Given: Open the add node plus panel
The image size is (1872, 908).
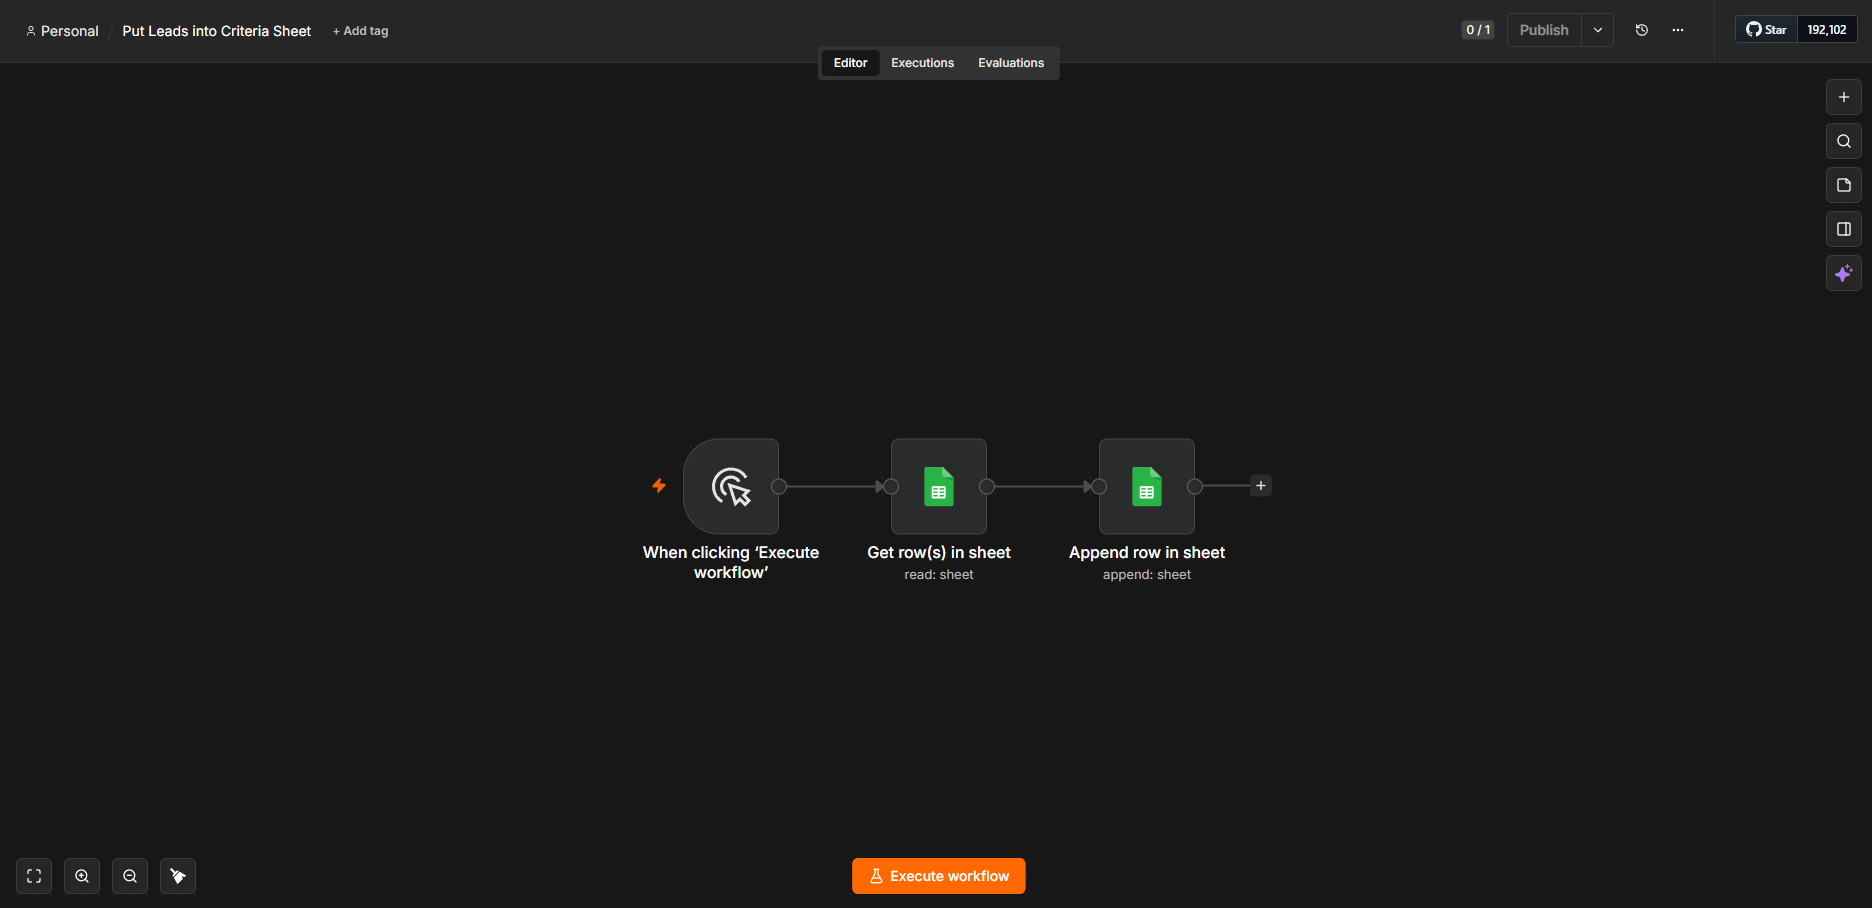Looking at the screenshot, I should (x=1844, y=97).
